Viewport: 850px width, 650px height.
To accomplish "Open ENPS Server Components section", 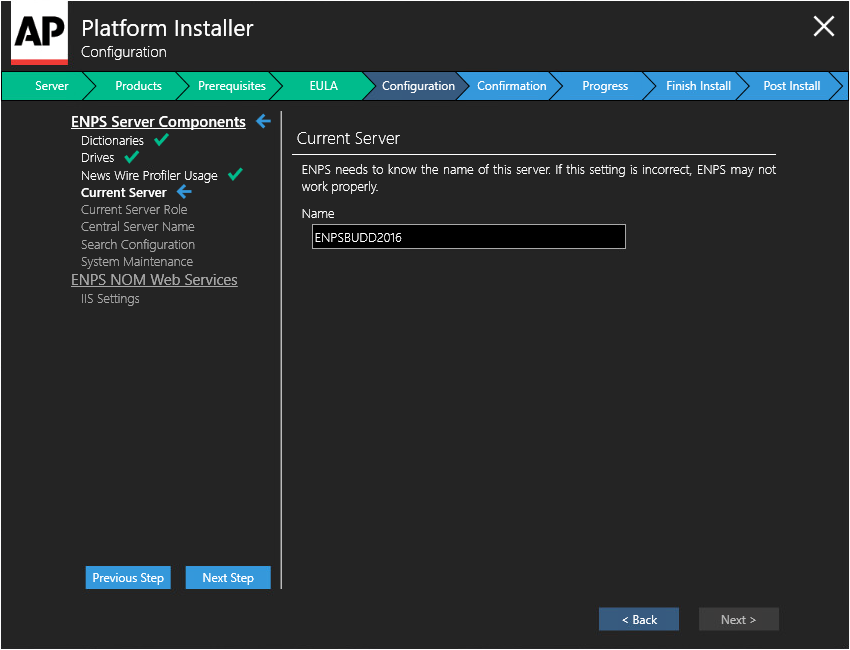I will coord(158,121).
